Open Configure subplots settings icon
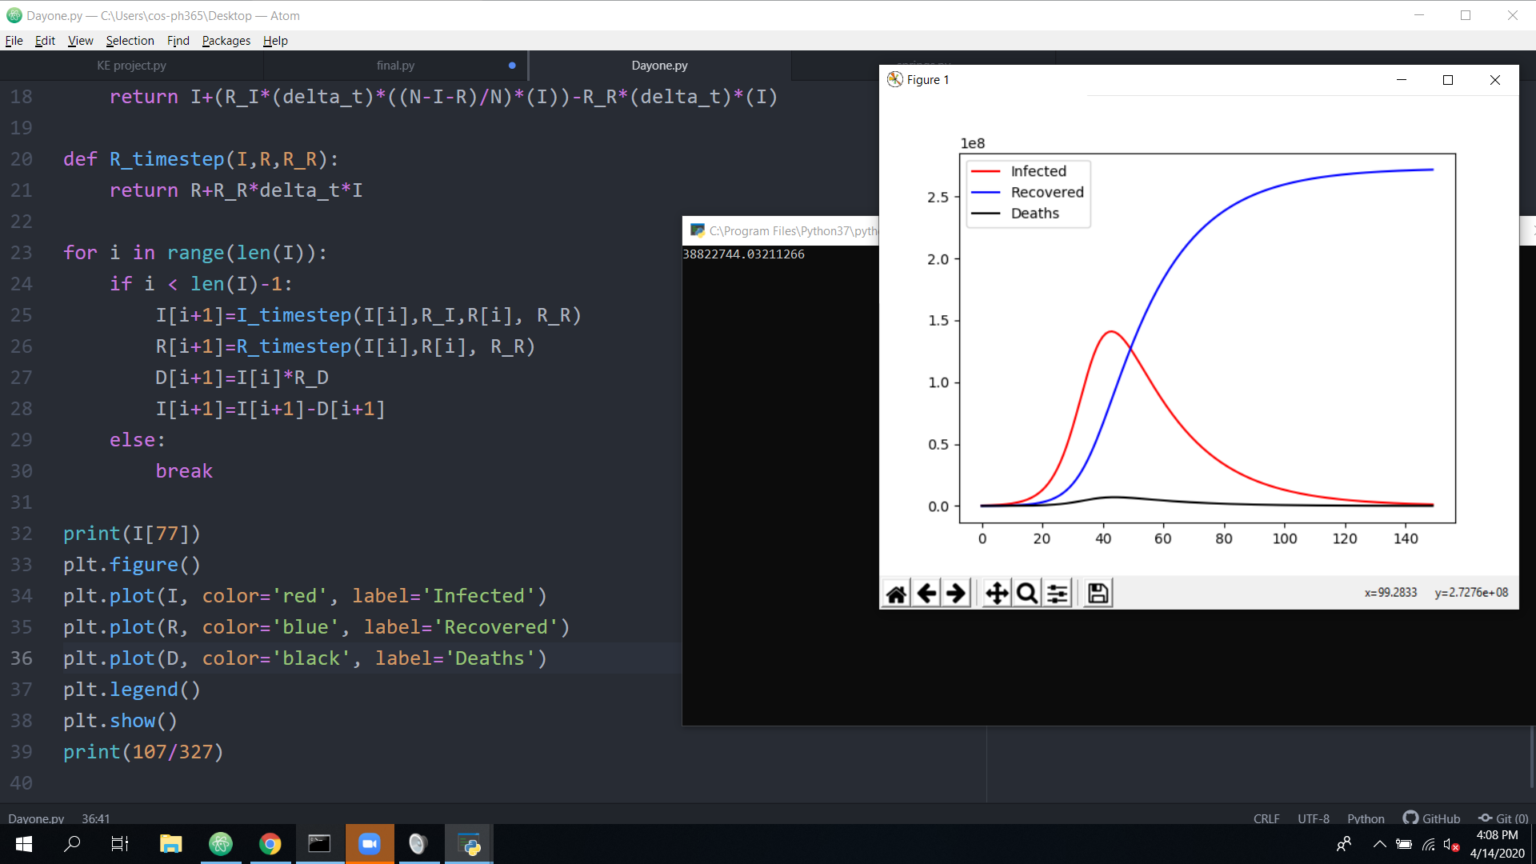The width and height of the screenshot is (1536, 864). [x=1057, y=594]
